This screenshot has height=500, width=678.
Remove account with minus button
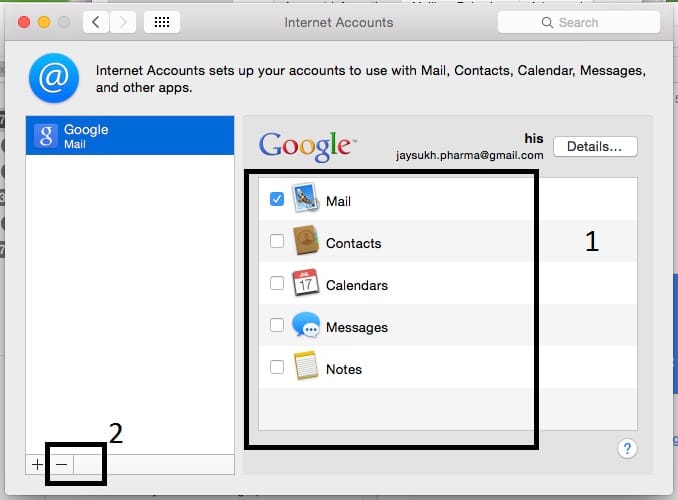61,465
